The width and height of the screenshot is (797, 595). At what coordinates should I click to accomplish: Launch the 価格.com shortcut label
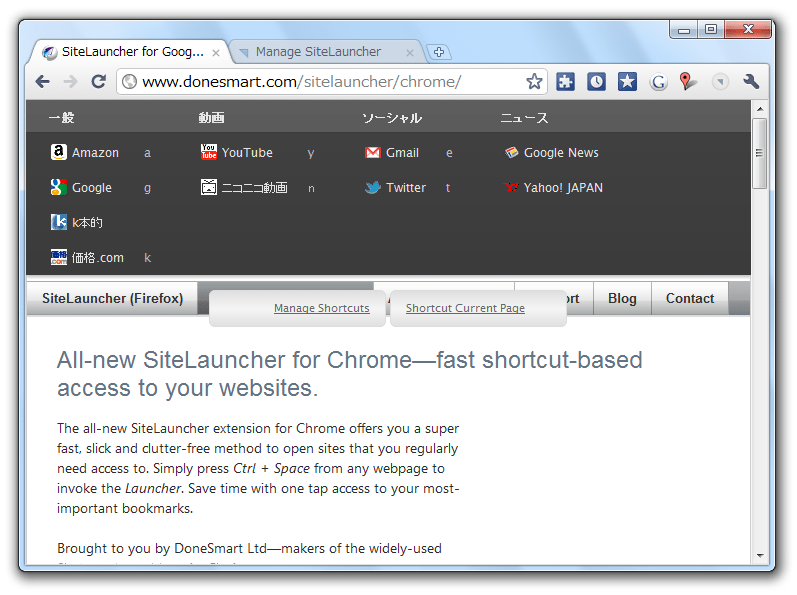pyautogui.click(x=98, y=258)
